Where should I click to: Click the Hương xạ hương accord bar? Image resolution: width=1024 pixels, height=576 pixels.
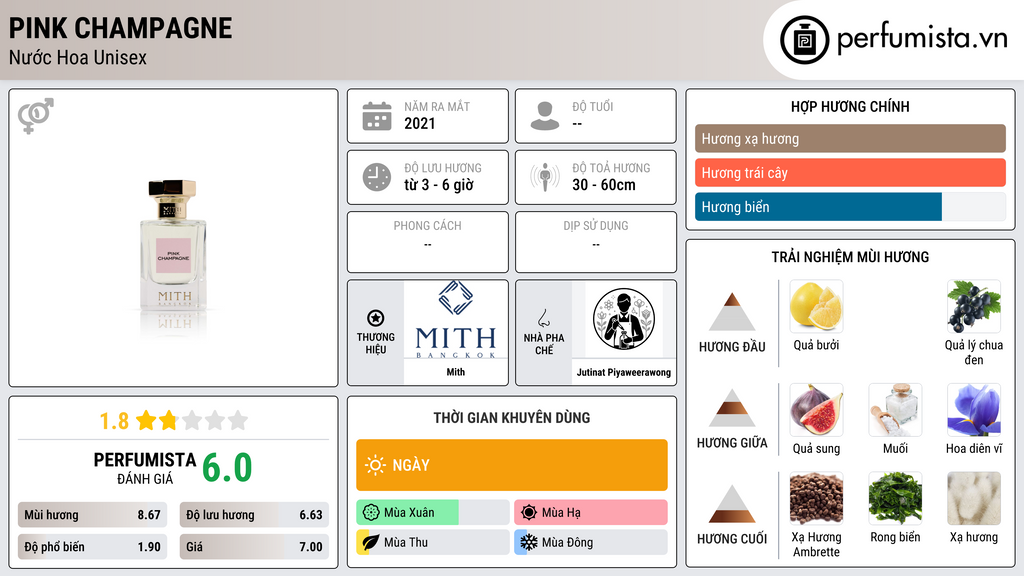point(850,138)
